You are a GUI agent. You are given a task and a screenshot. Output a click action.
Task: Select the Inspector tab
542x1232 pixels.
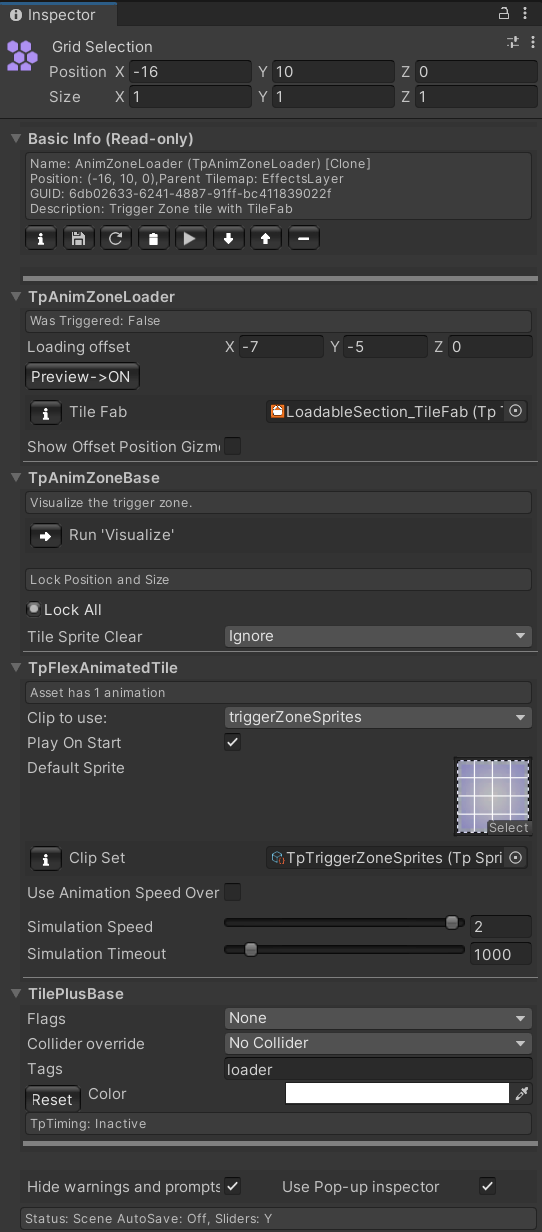pos(58,15)
